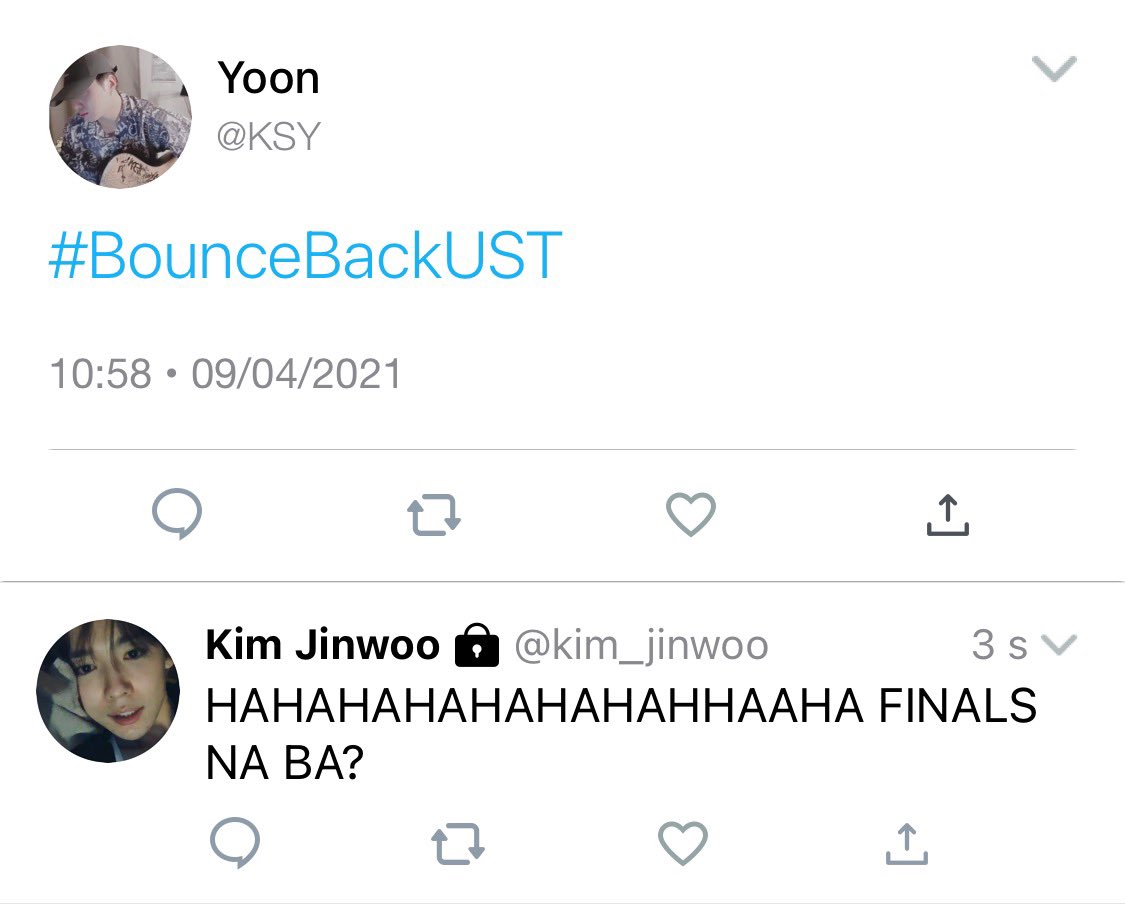Image resolution: width=1125 pixels, height=904 pixels.
Task: View Kim Jinwoo's profile picture
Action: pyautogui.click(x=108, y=690)
